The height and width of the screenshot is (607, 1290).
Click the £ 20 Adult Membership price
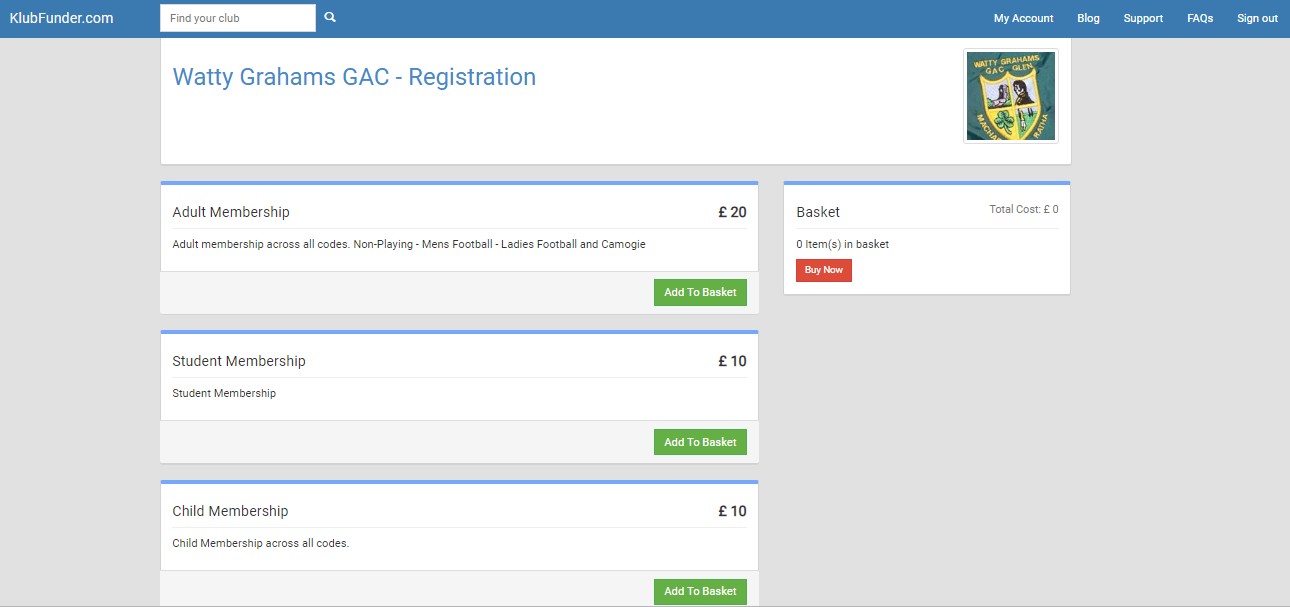point(732,212)
